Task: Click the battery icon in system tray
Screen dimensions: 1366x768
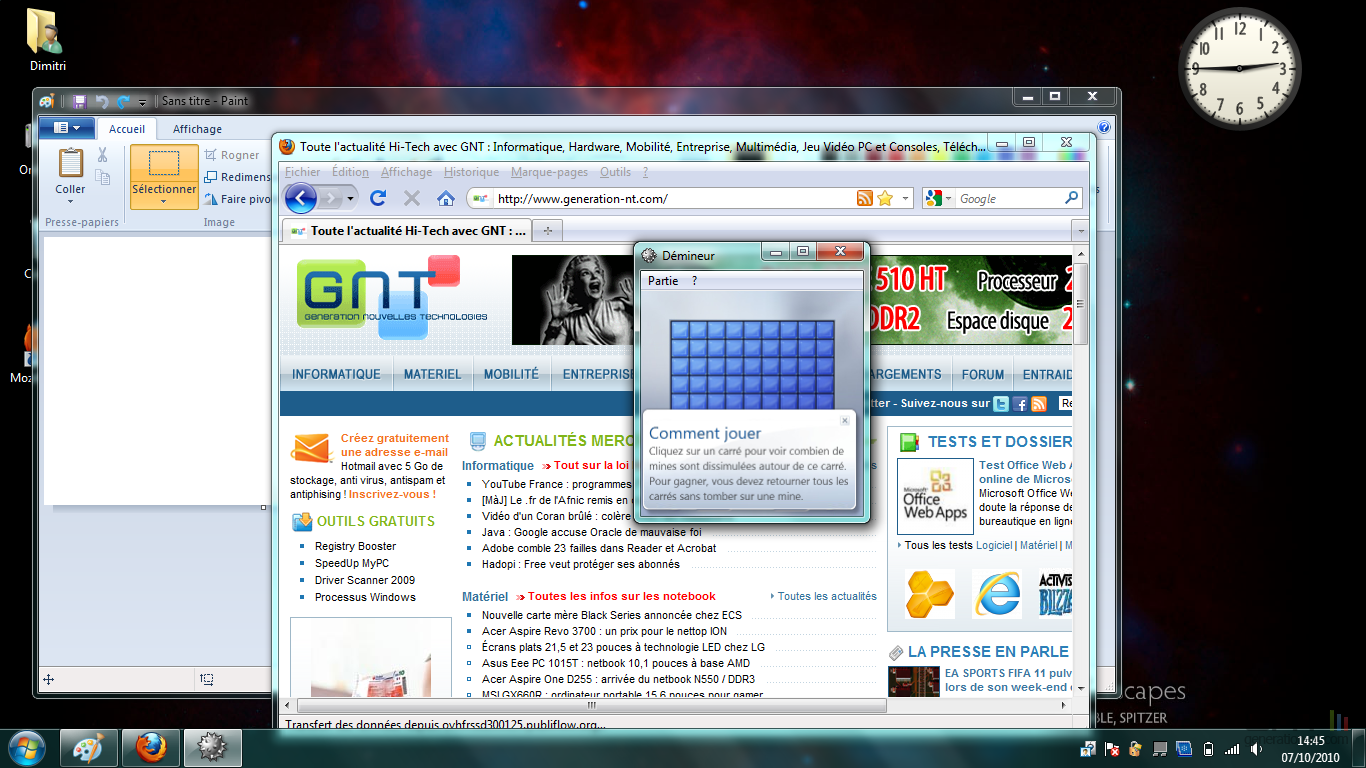Action: tap(1208, 748)
